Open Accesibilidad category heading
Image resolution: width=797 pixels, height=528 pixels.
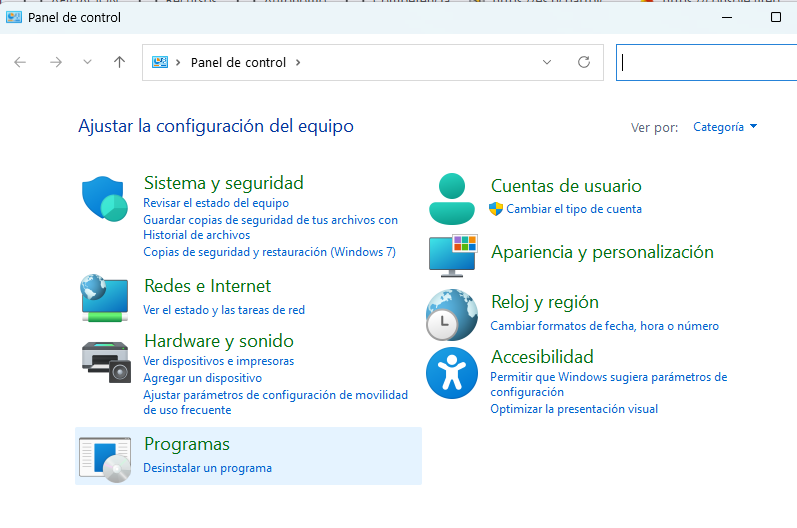coord(542,357)
